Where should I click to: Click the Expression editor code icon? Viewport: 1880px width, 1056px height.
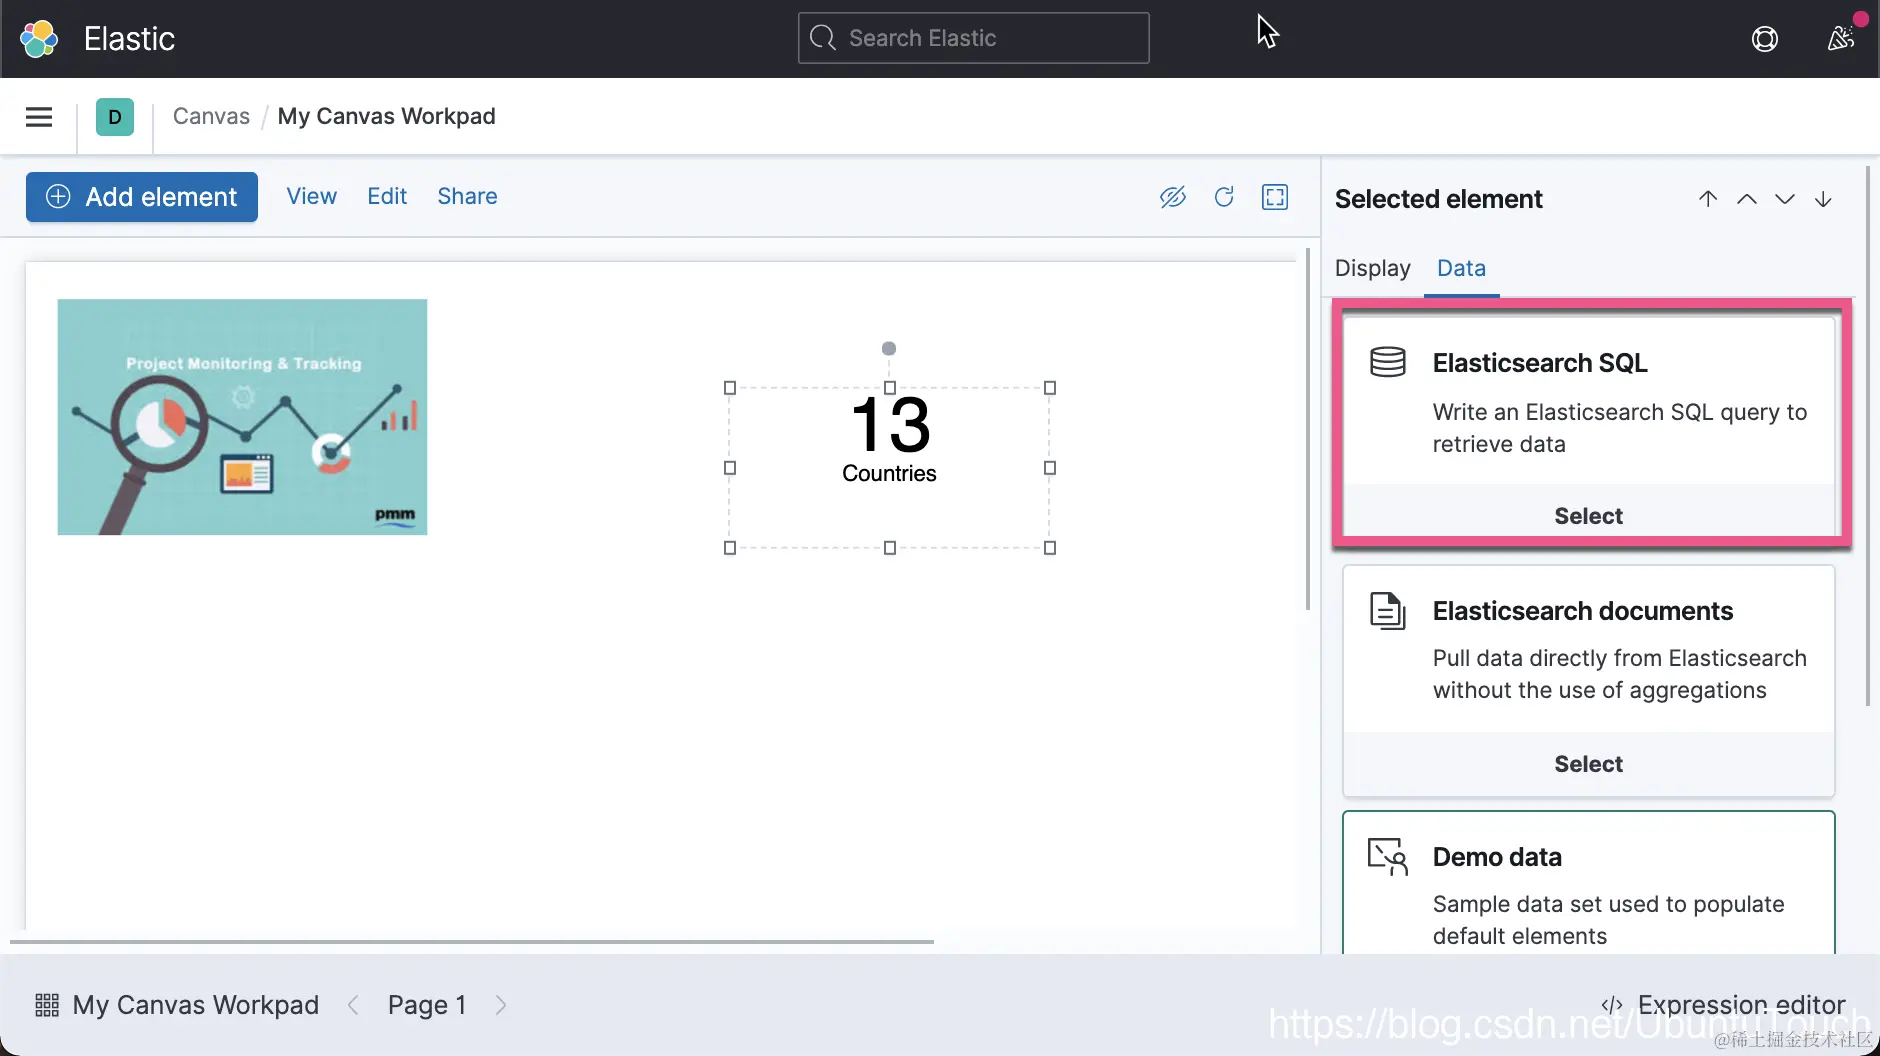click(1612, 1005)
